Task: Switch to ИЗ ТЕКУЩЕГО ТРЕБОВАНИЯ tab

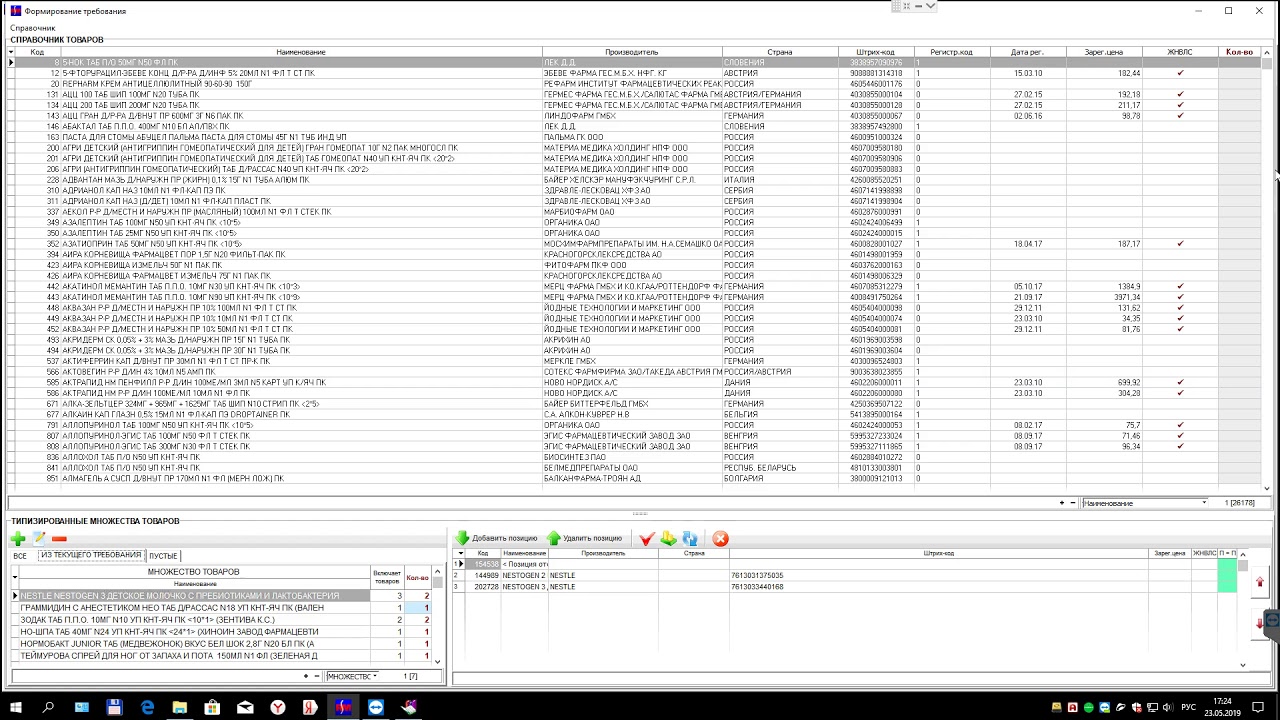Action: click(x=91, y=555)
